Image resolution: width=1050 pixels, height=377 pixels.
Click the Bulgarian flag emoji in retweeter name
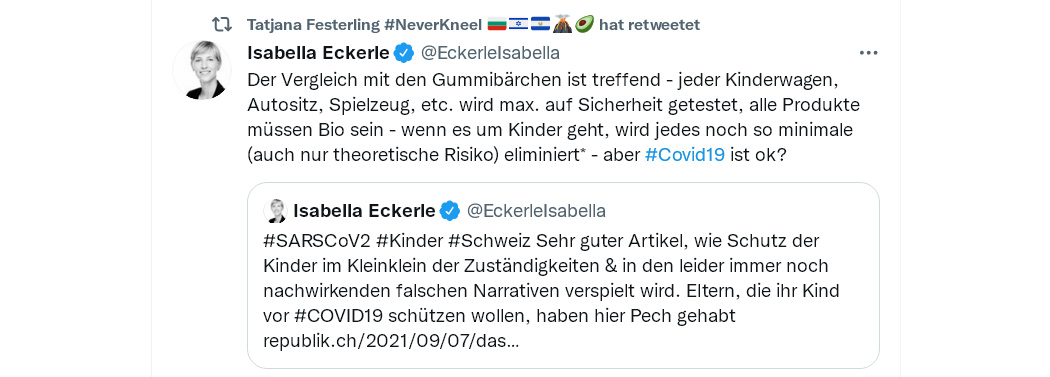(x=496, y=25)
